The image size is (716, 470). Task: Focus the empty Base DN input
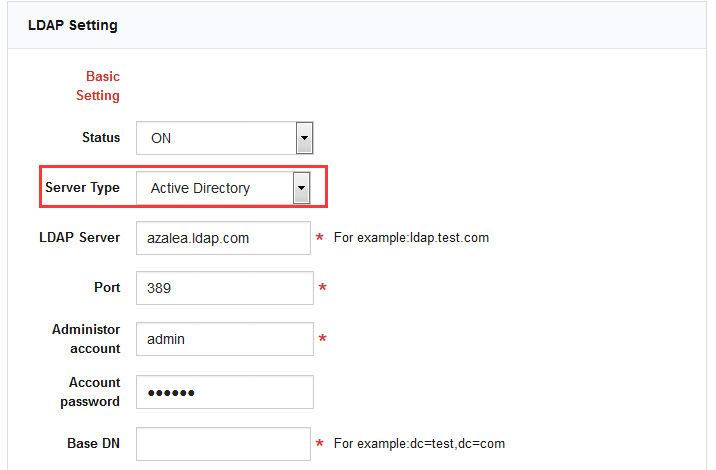(224, 443)
